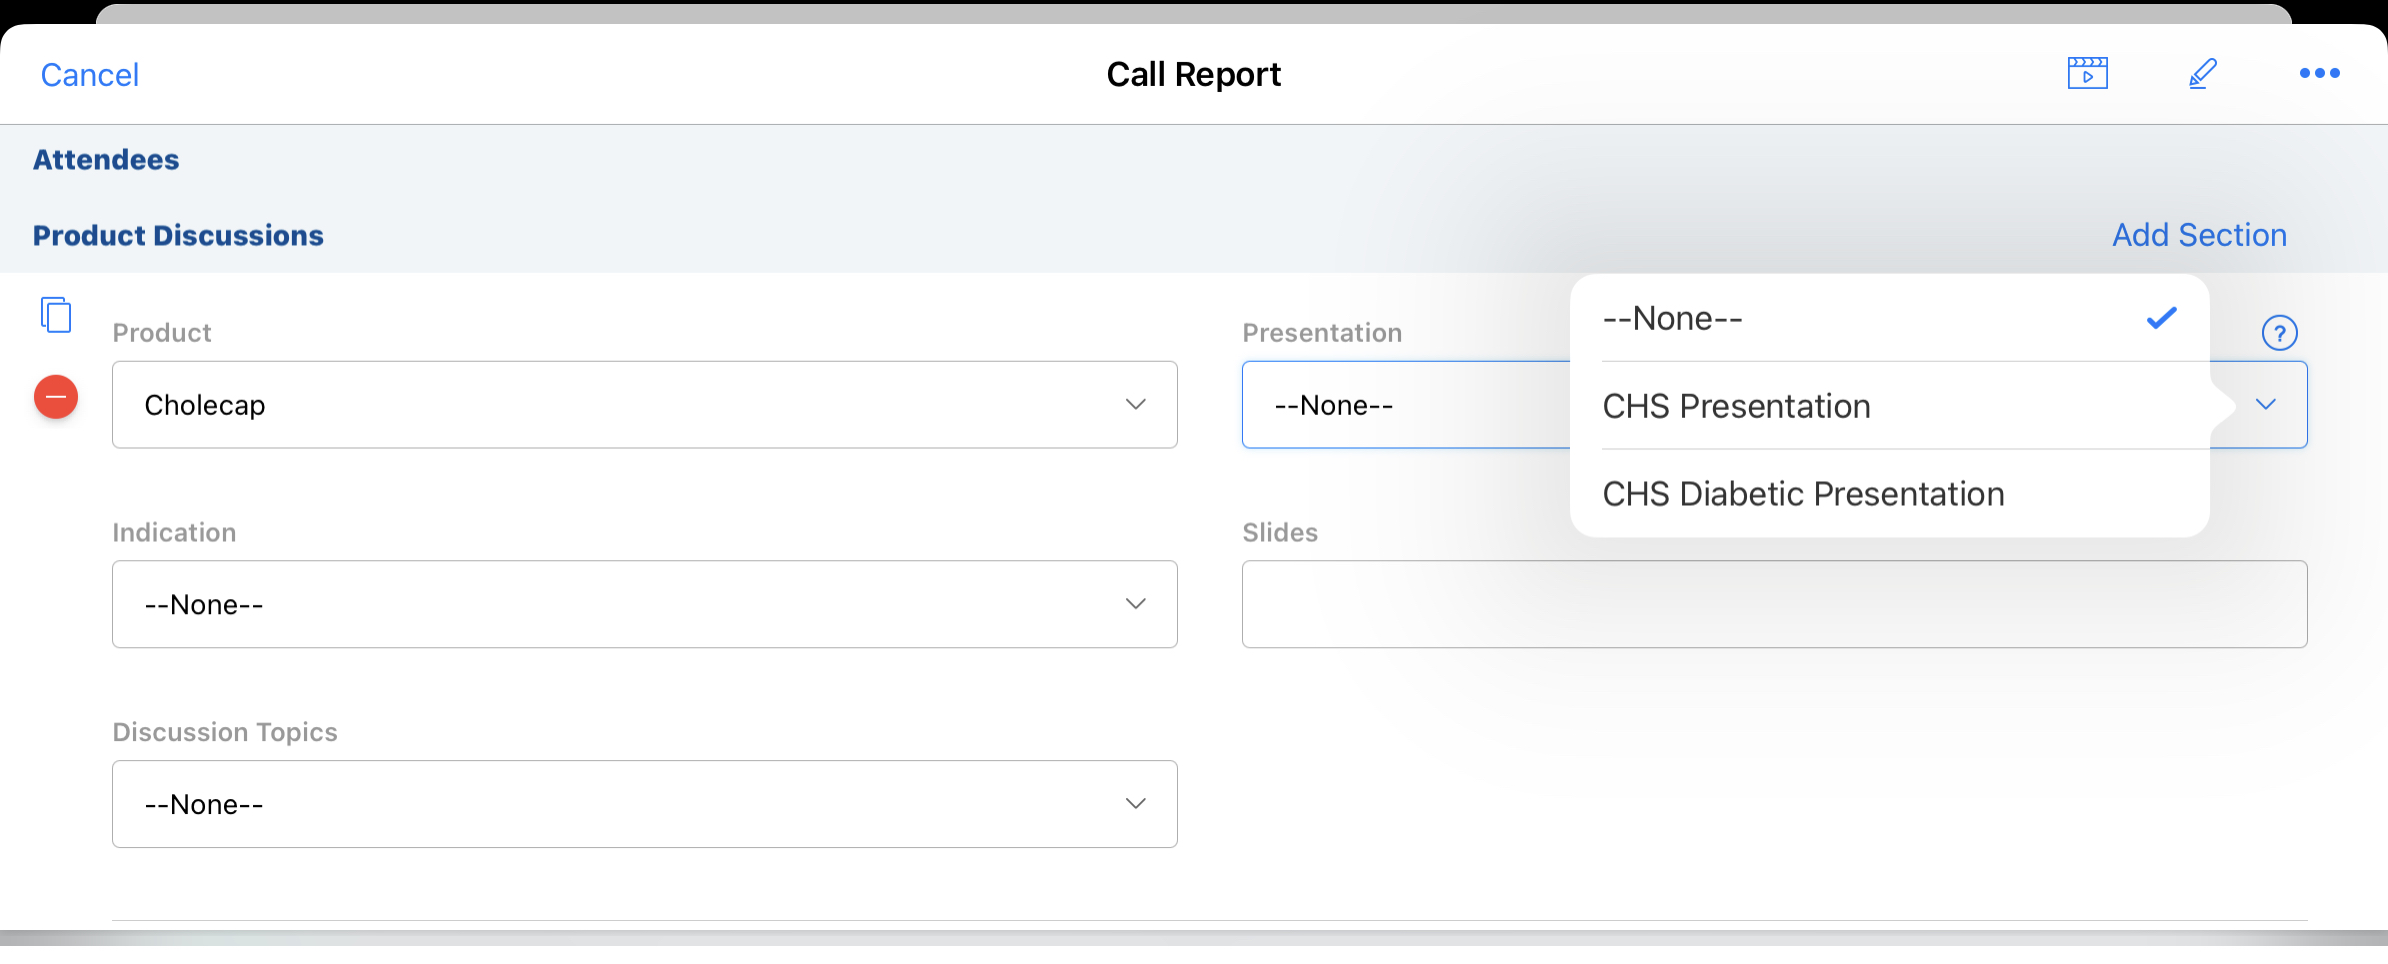Click into the Slides input field

click(x=1774, y=604)
